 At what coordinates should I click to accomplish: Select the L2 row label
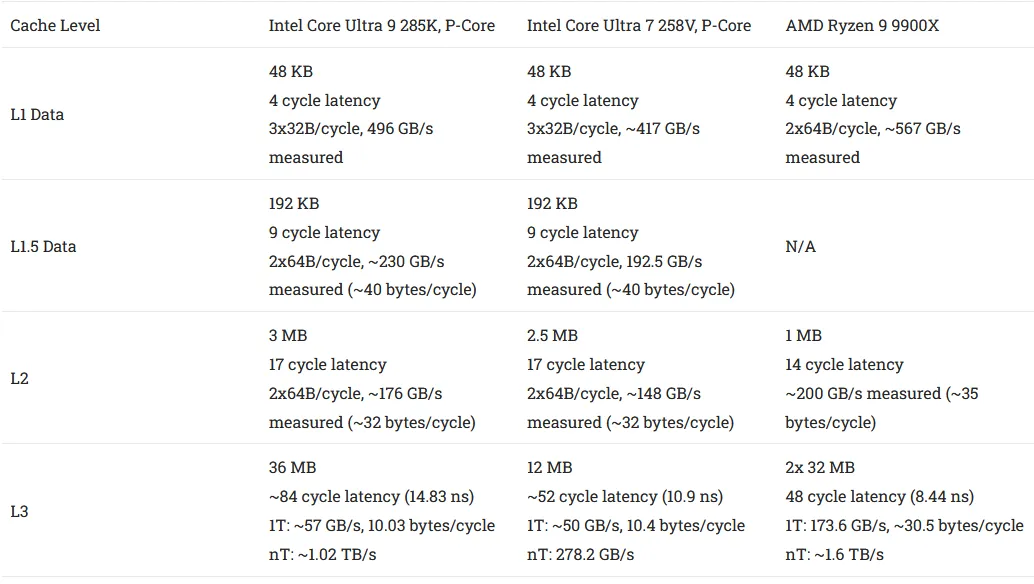(x=19, y=378)
